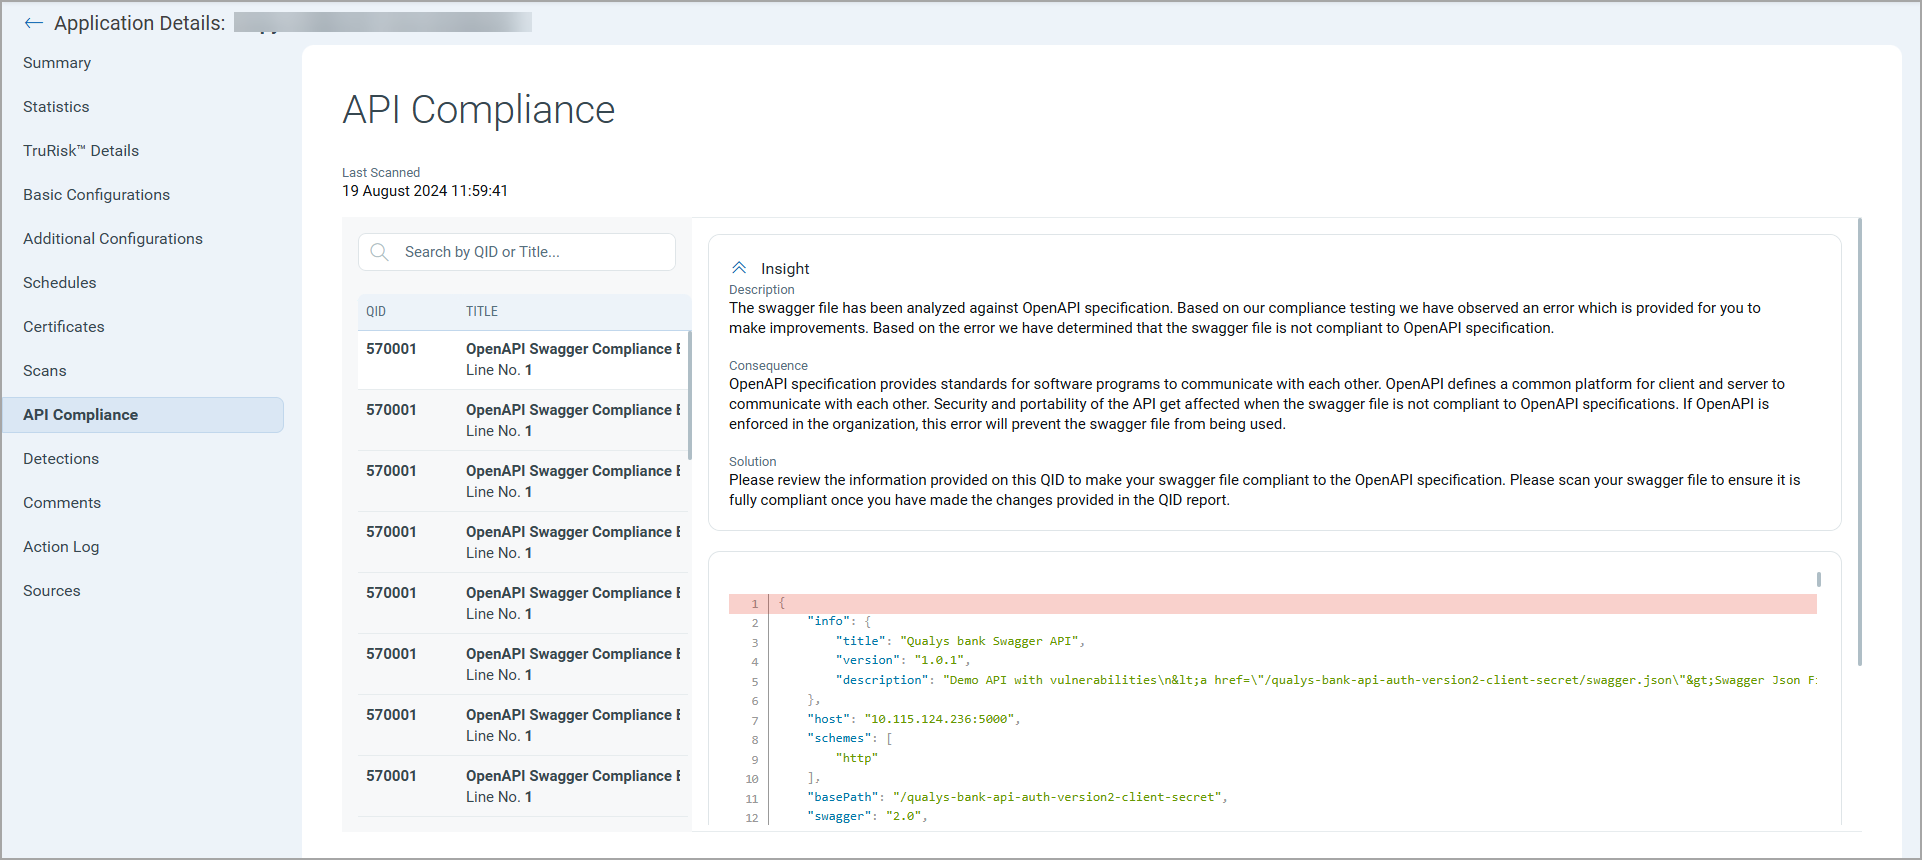This screenshot has height=860, width=1922.
Task: Click the "version": "1.0.1" line
Action: click(903, 660)
